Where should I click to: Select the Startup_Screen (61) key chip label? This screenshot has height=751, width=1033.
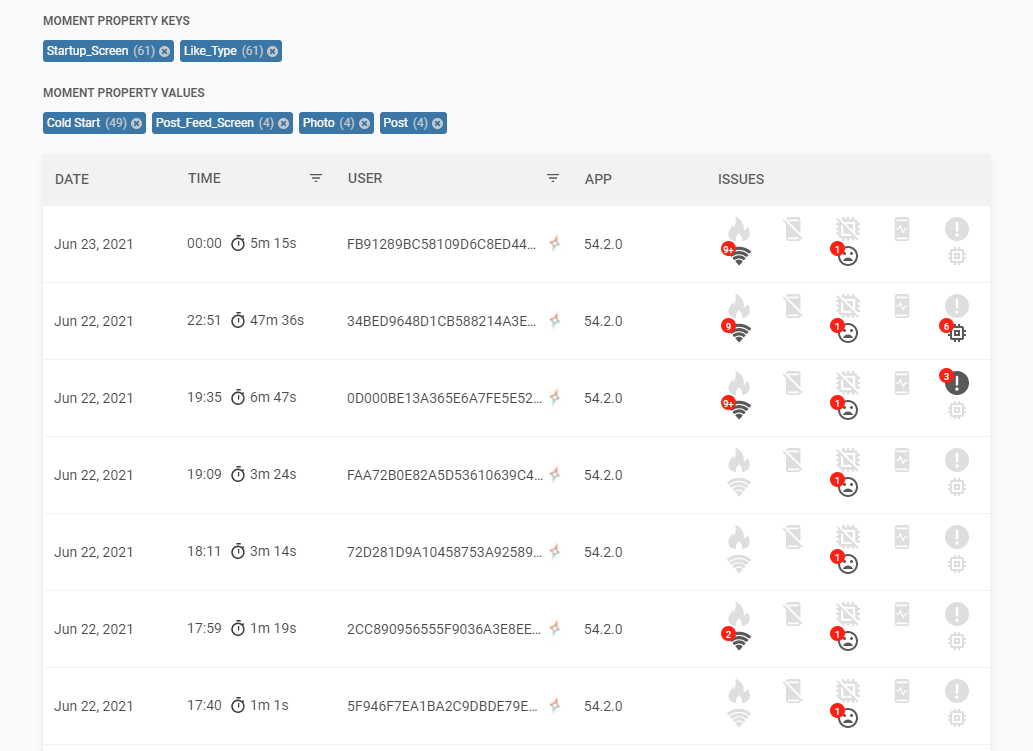click(100, 51)
